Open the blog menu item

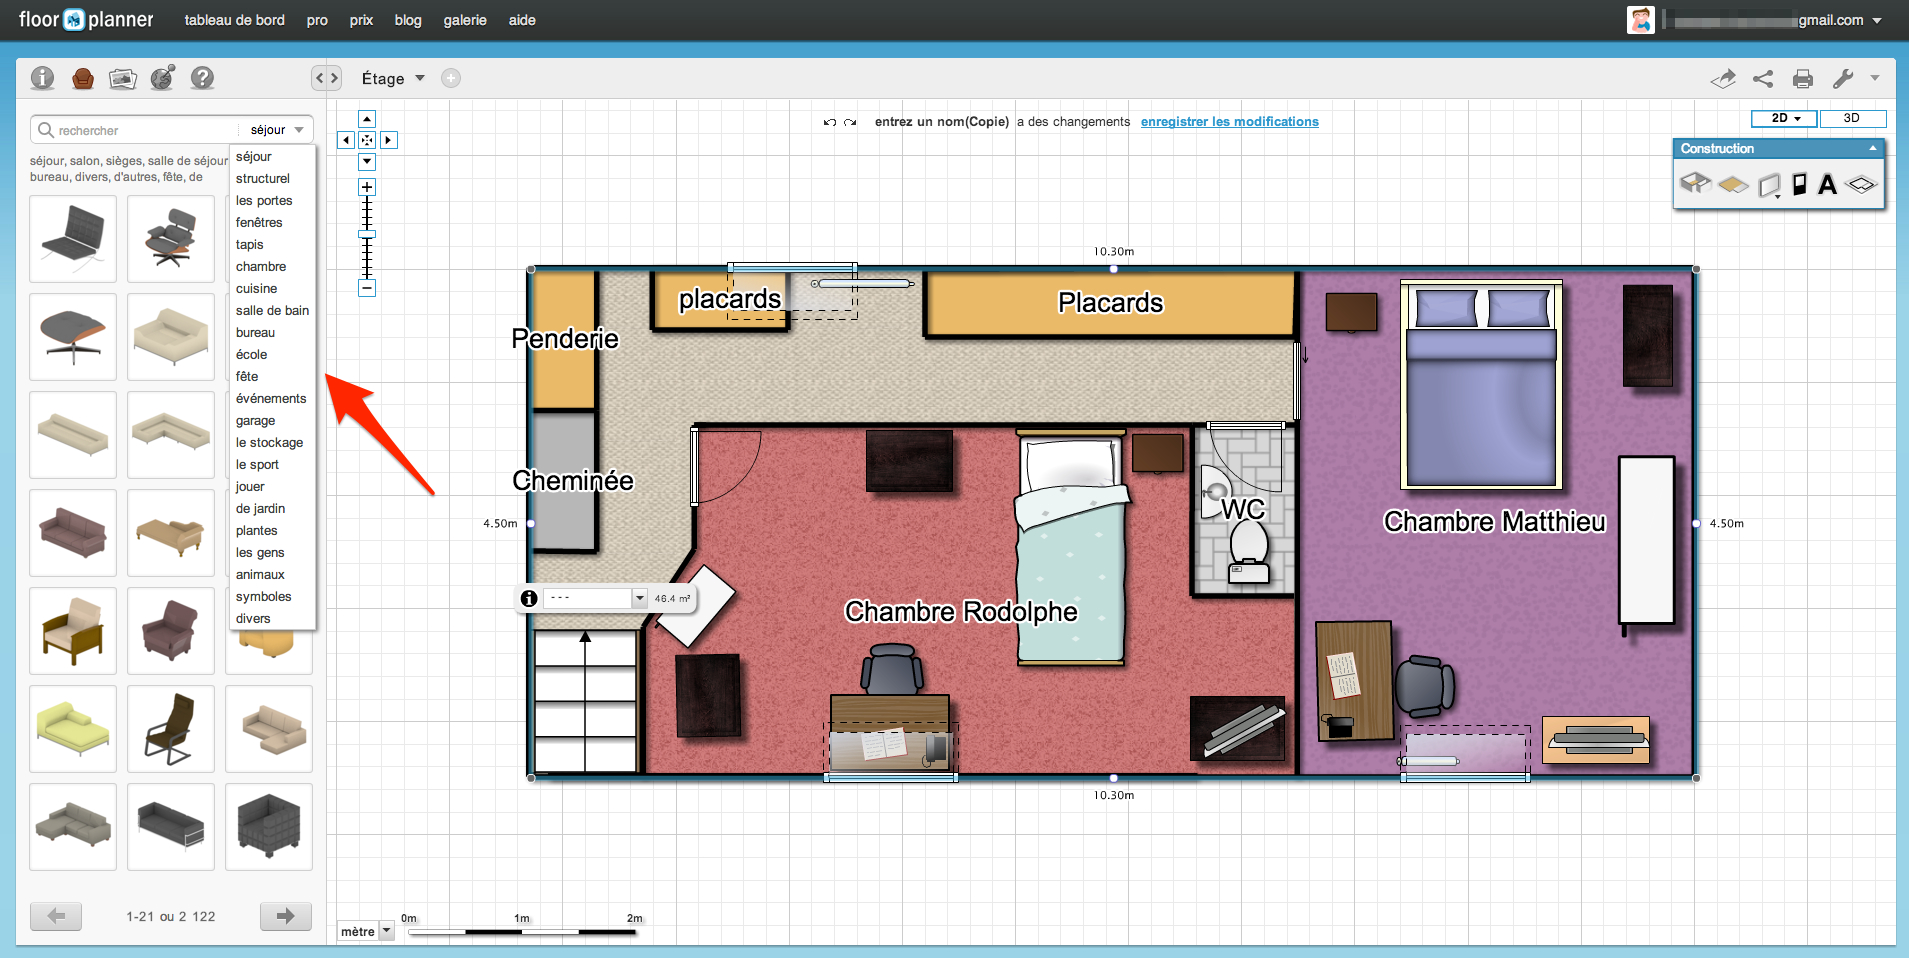[407, 20]
